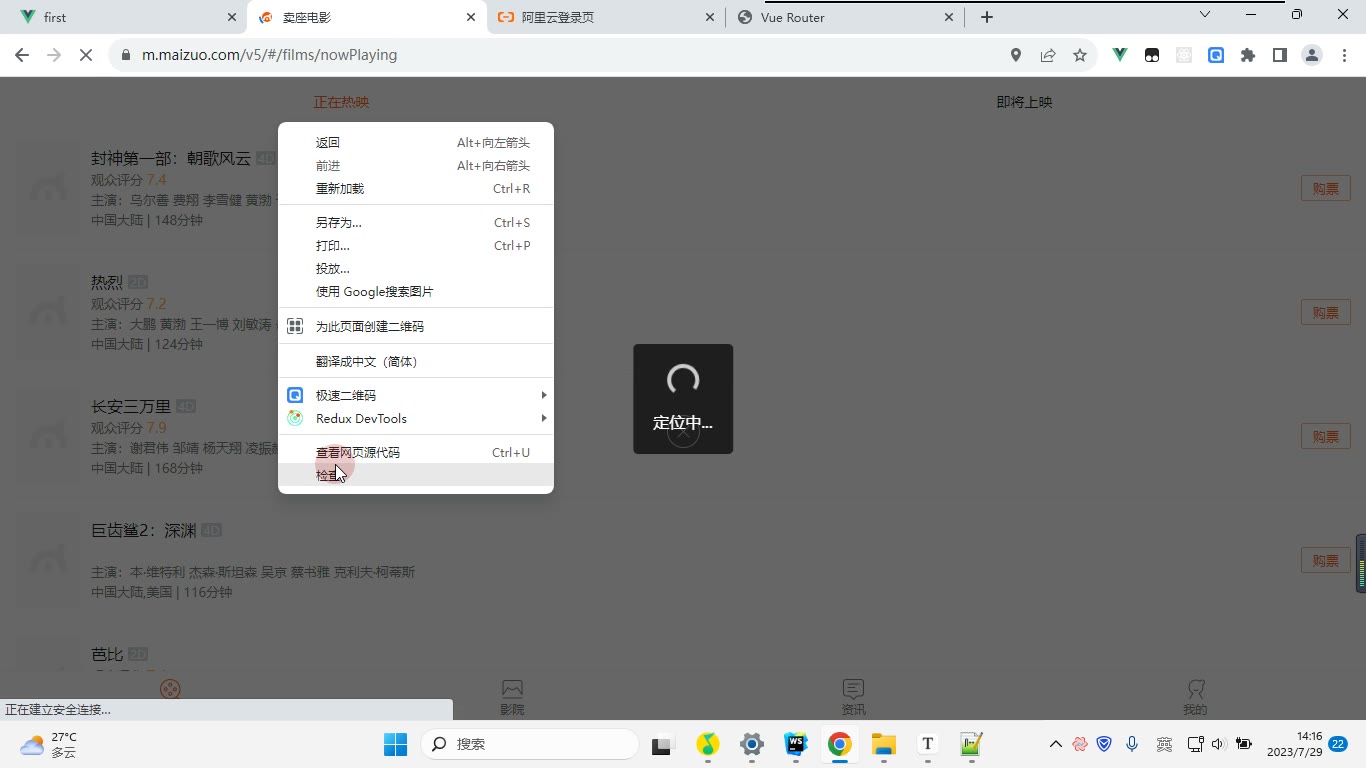Select 另存为... in the context menu

click(x=416, y=222)
